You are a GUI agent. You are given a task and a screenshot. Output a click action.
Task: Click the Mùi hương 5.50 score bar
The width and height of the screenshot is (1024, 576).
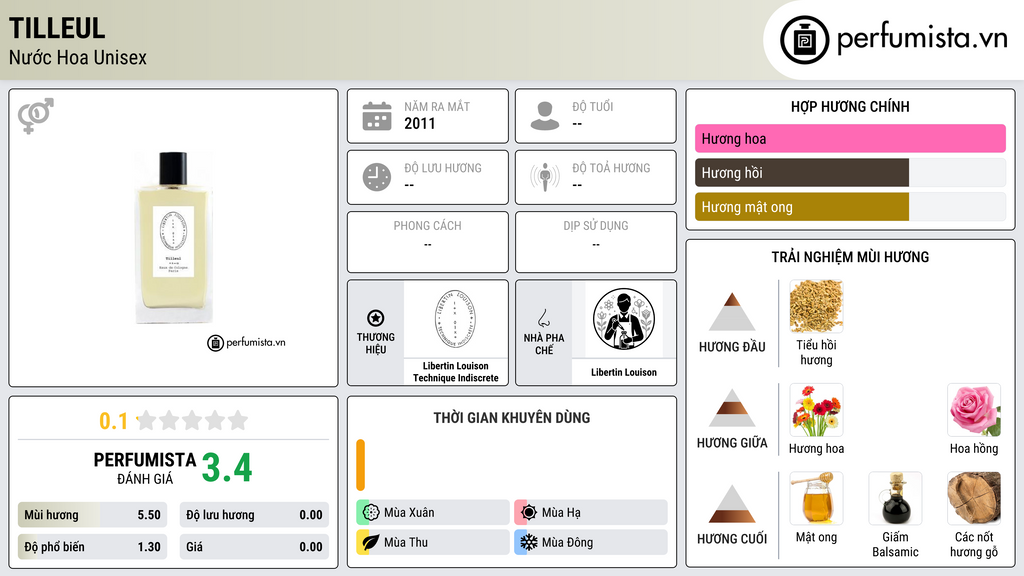click(x=92, y=515)
